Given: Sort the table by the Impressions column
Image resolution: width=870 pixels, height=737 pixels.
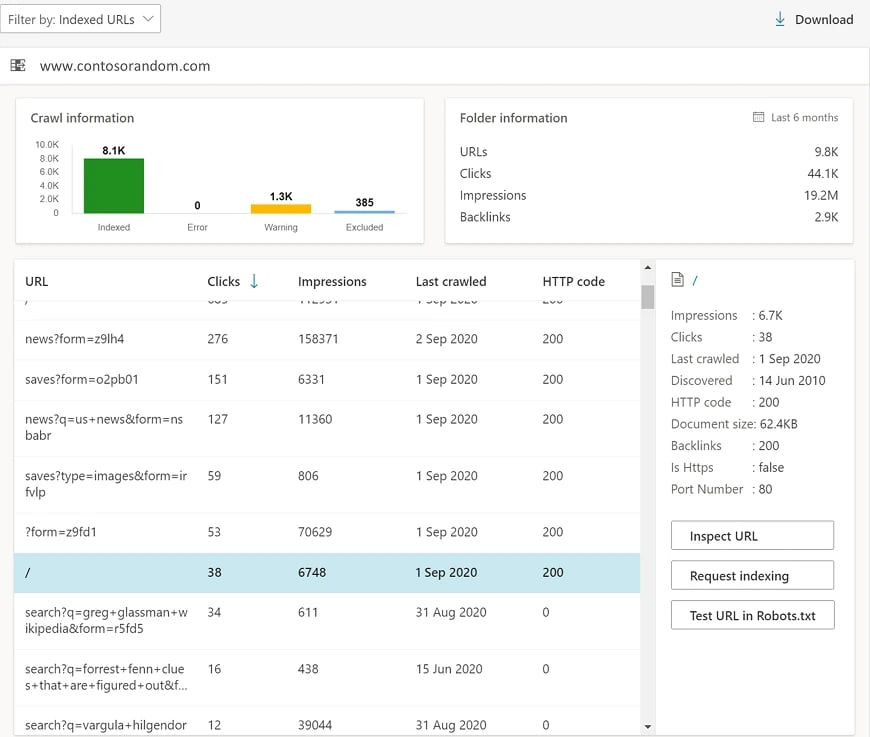Looking at the screenshot, I should pos(332,281).
